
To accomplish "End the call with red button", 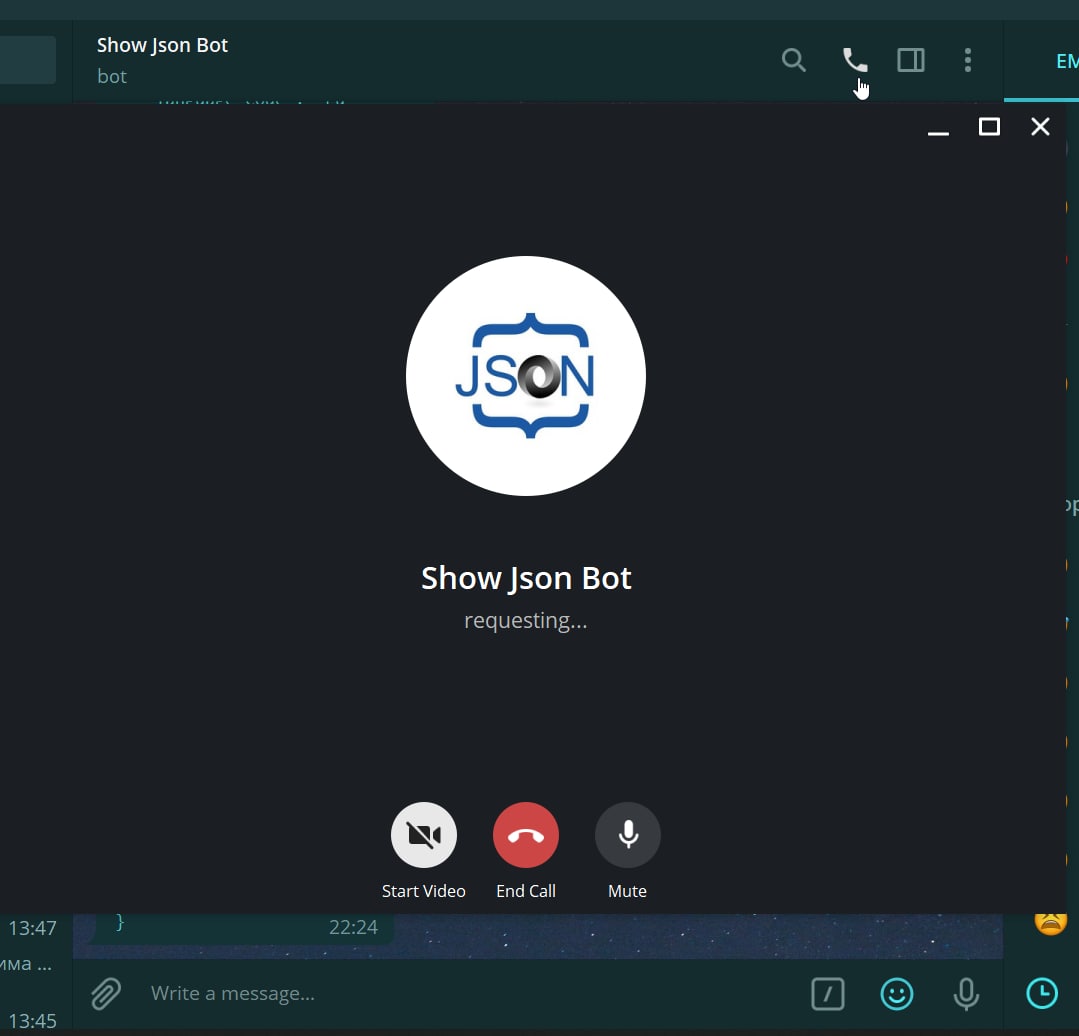I will coord(526,835).
